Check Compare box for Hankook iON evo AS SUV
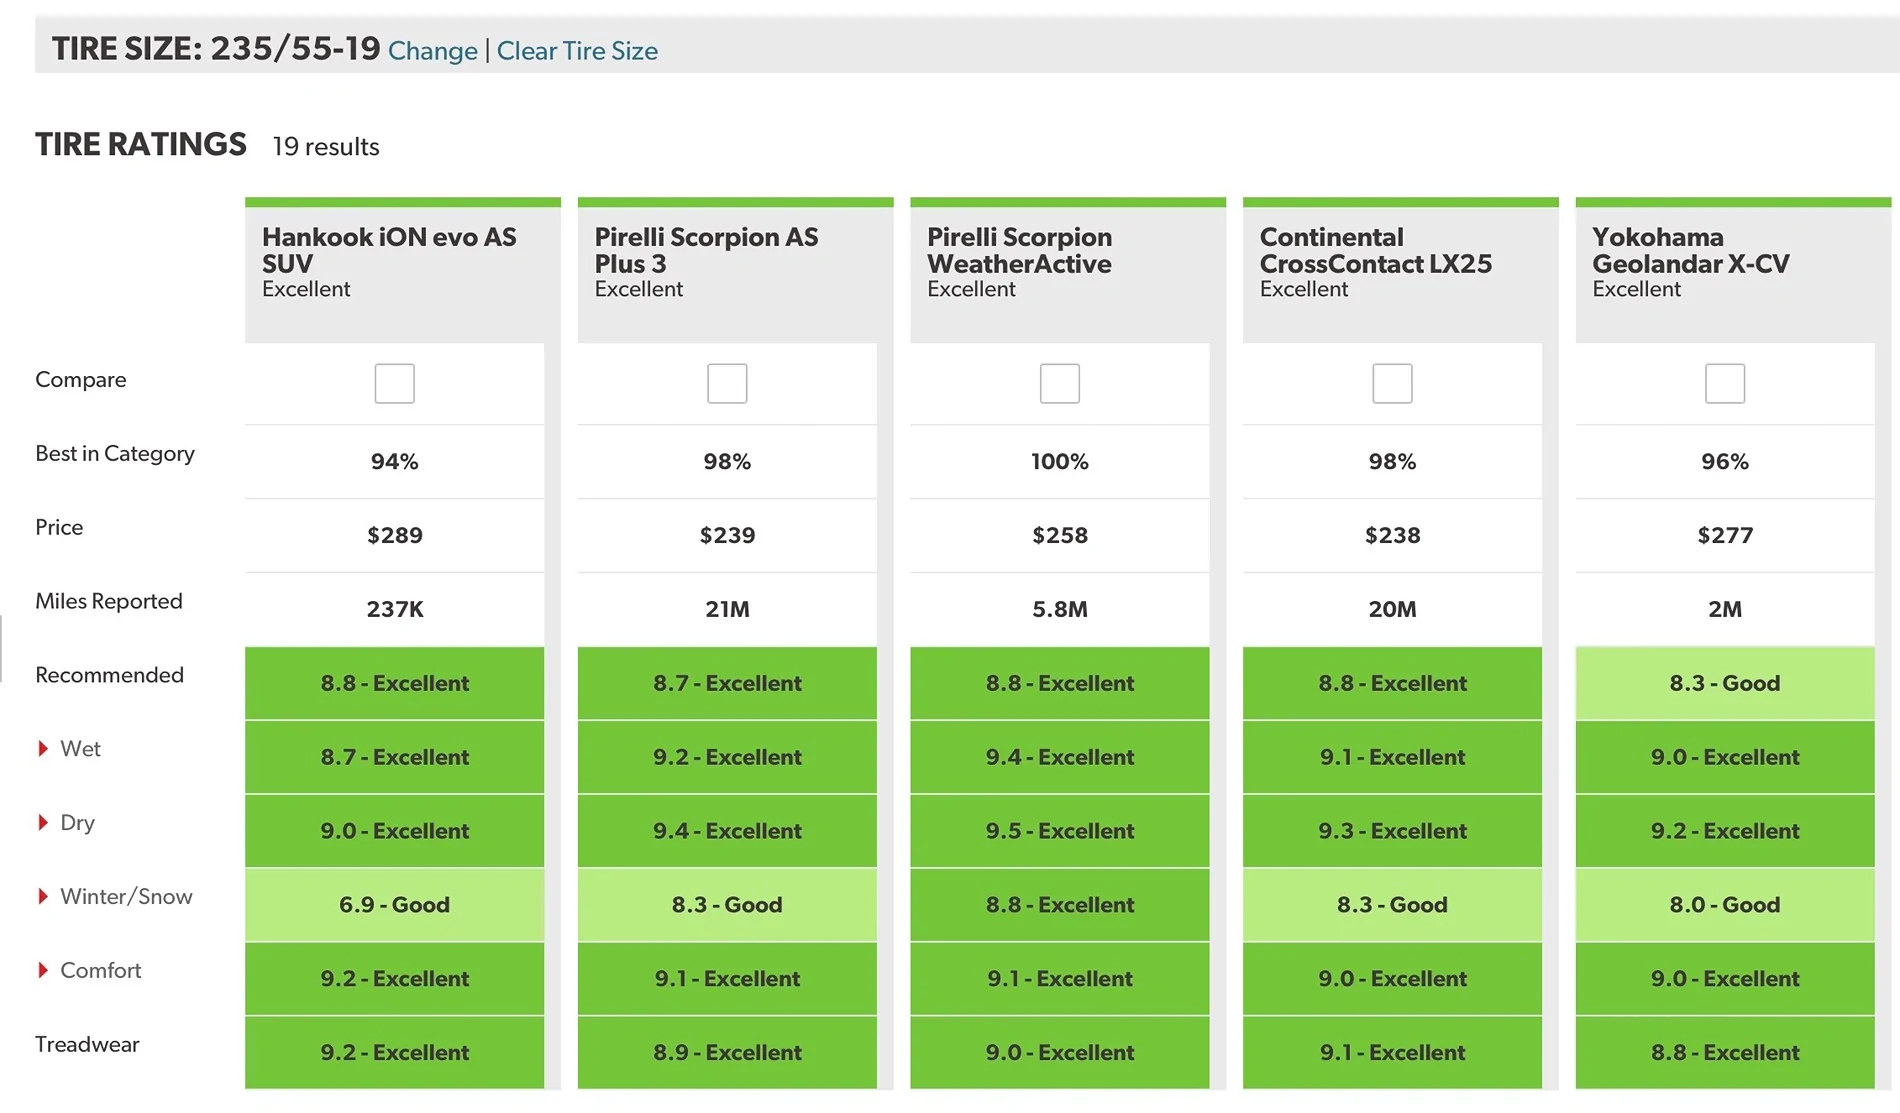 [395, 383]
